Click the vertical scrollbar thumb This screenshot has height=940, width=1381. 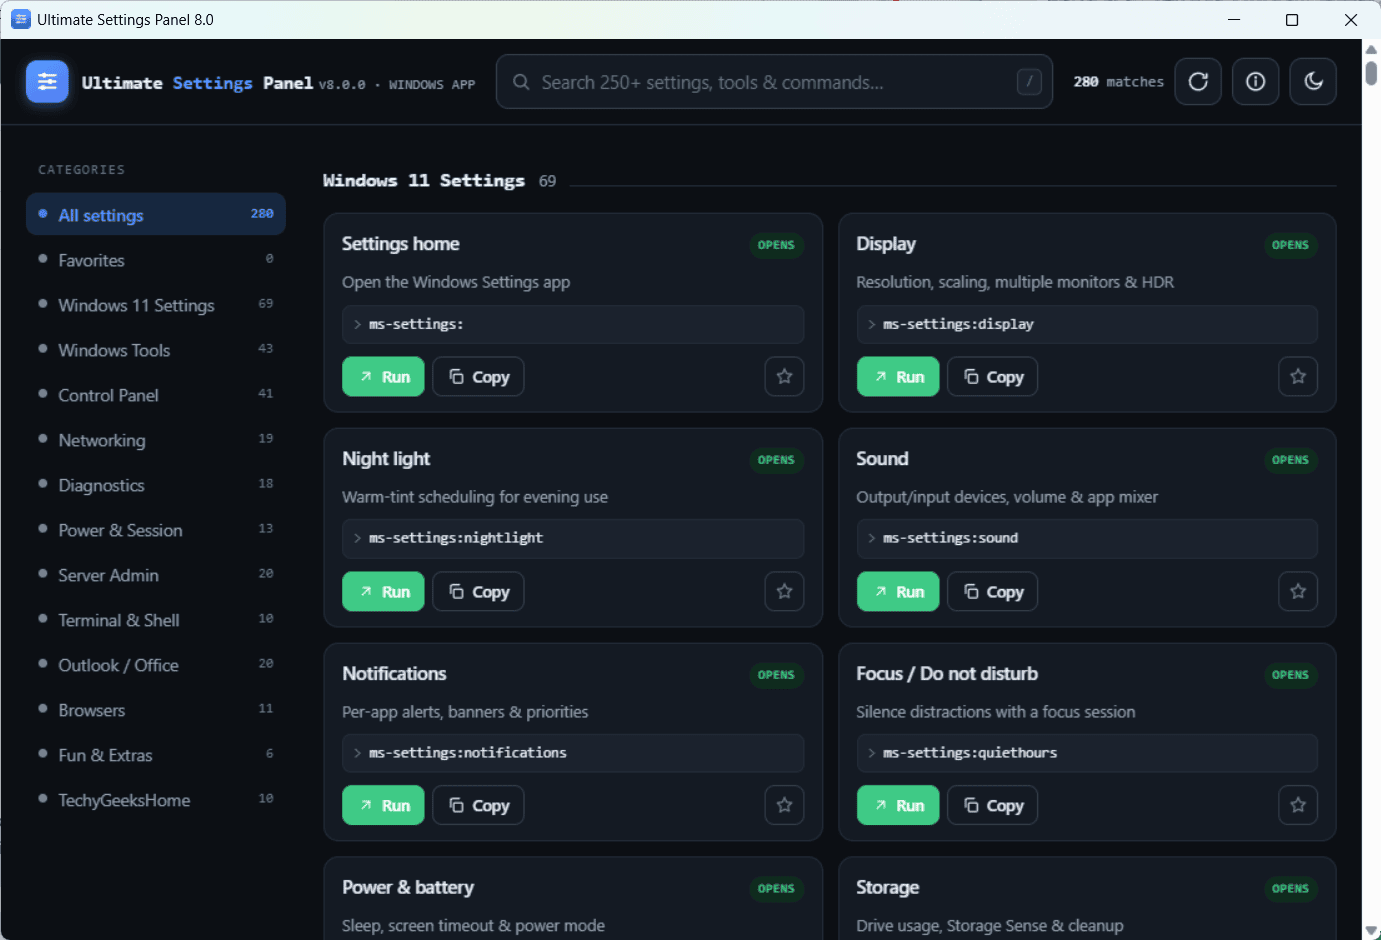pyautogui.click(x=1371, y=73)
